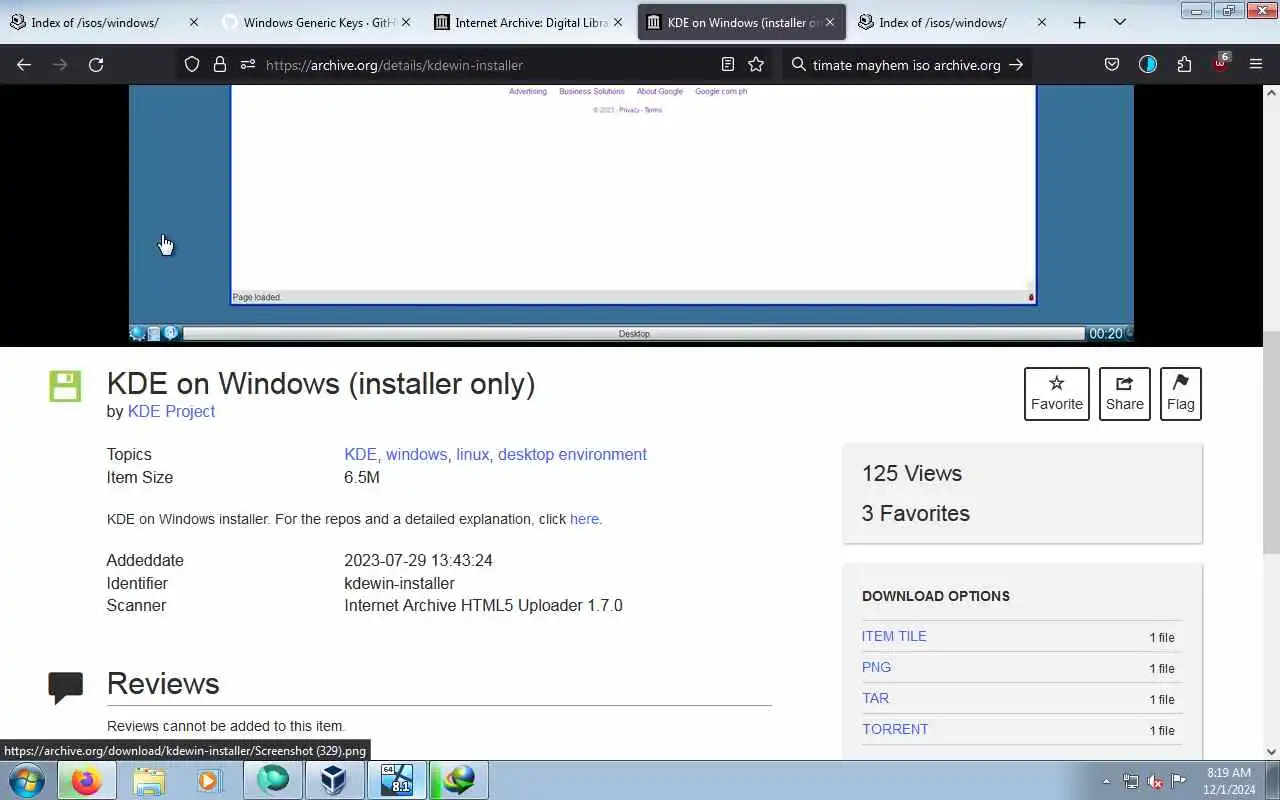Open desktop environment topic link
The height and width of the screenshot is (800, 1280).
572,454
